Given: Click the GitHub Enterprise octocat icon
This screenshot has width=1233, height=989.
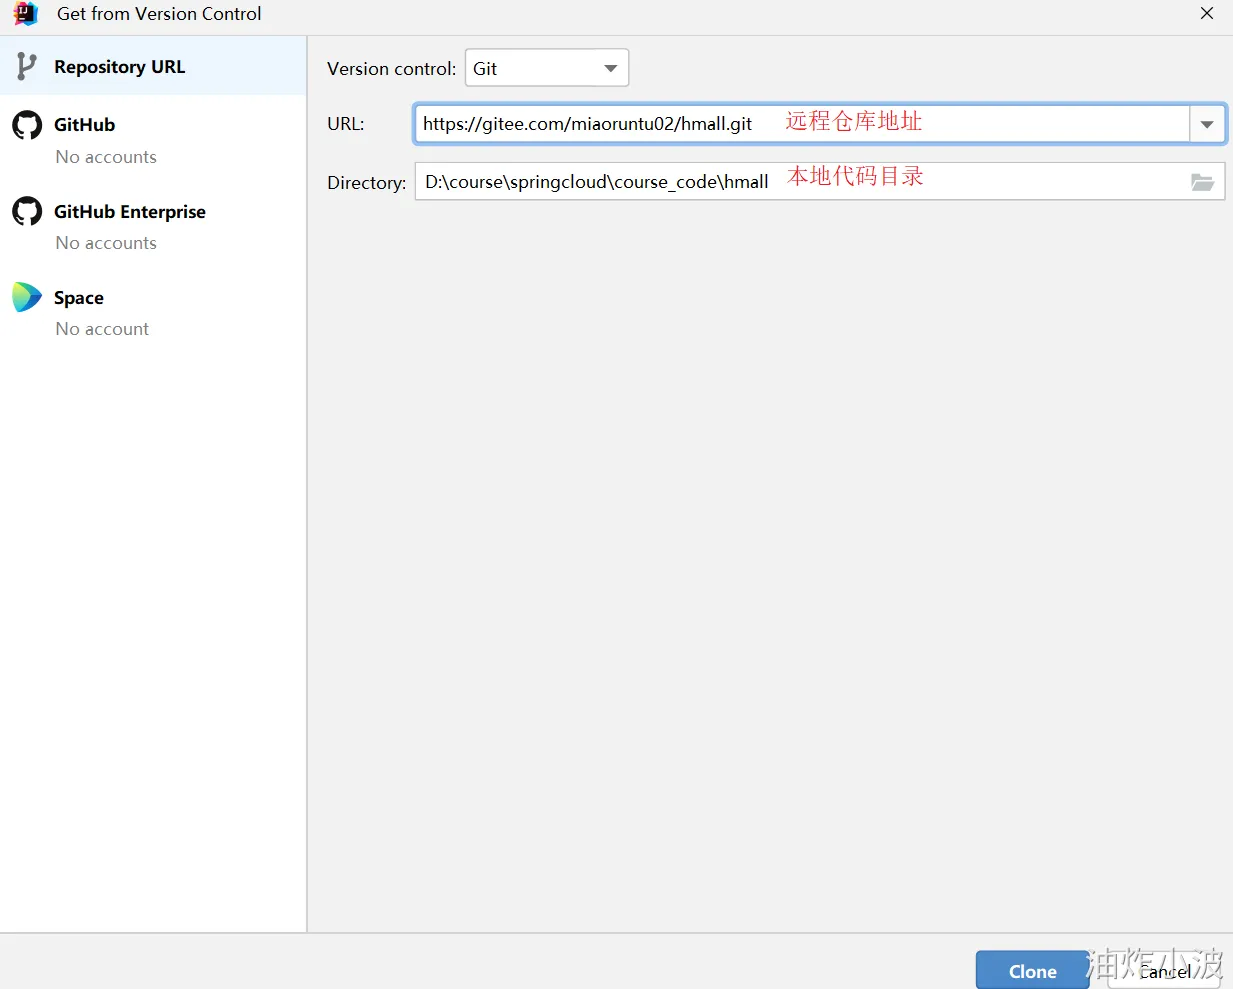Looking at the screenshot, I should pos(27,211).
